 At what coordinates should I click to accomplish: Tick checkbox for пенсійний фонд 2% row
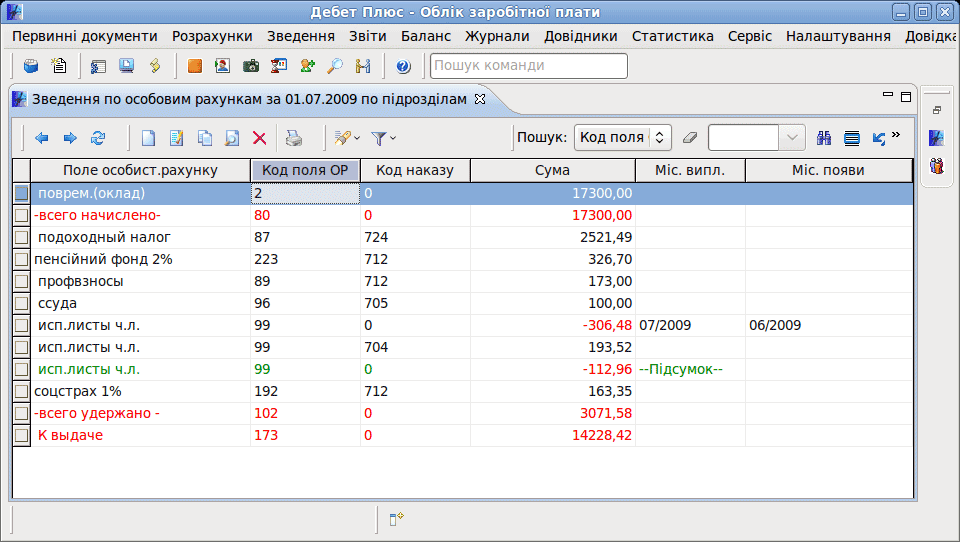(21, 260)
